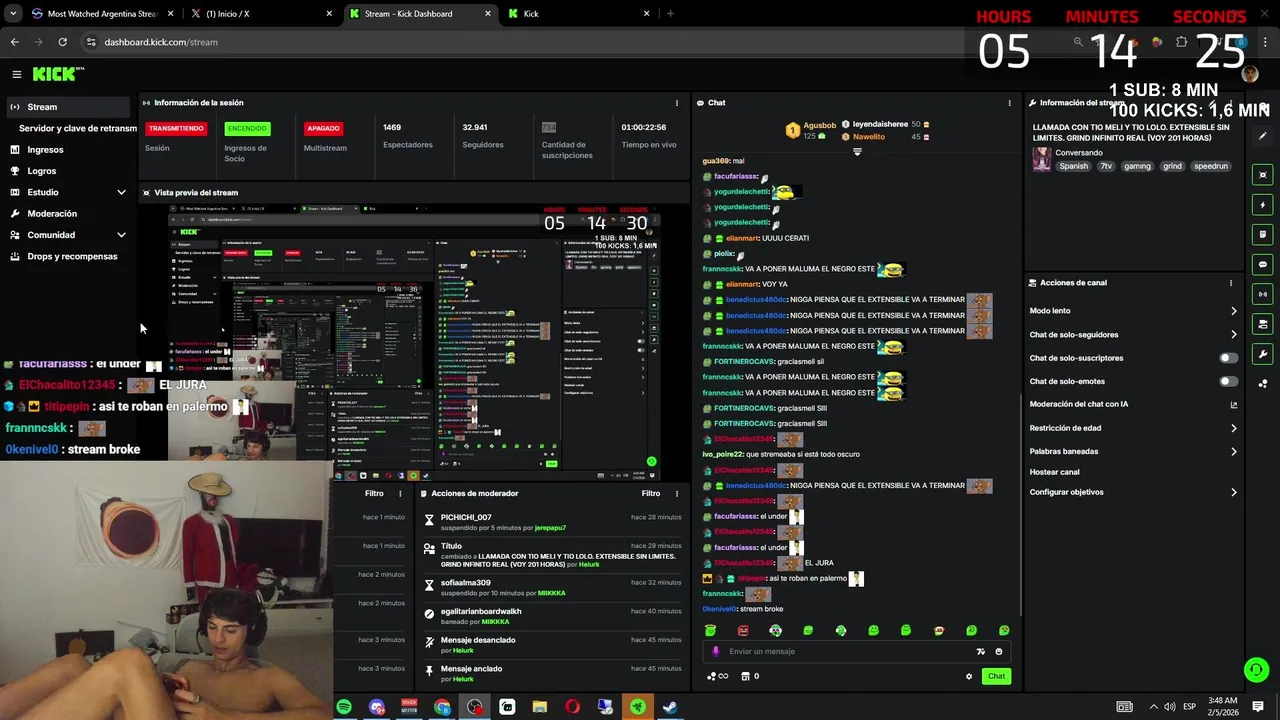Open chat settings gear icon
The width and height of the screenshot is (1280, 720).
[968, 676]
